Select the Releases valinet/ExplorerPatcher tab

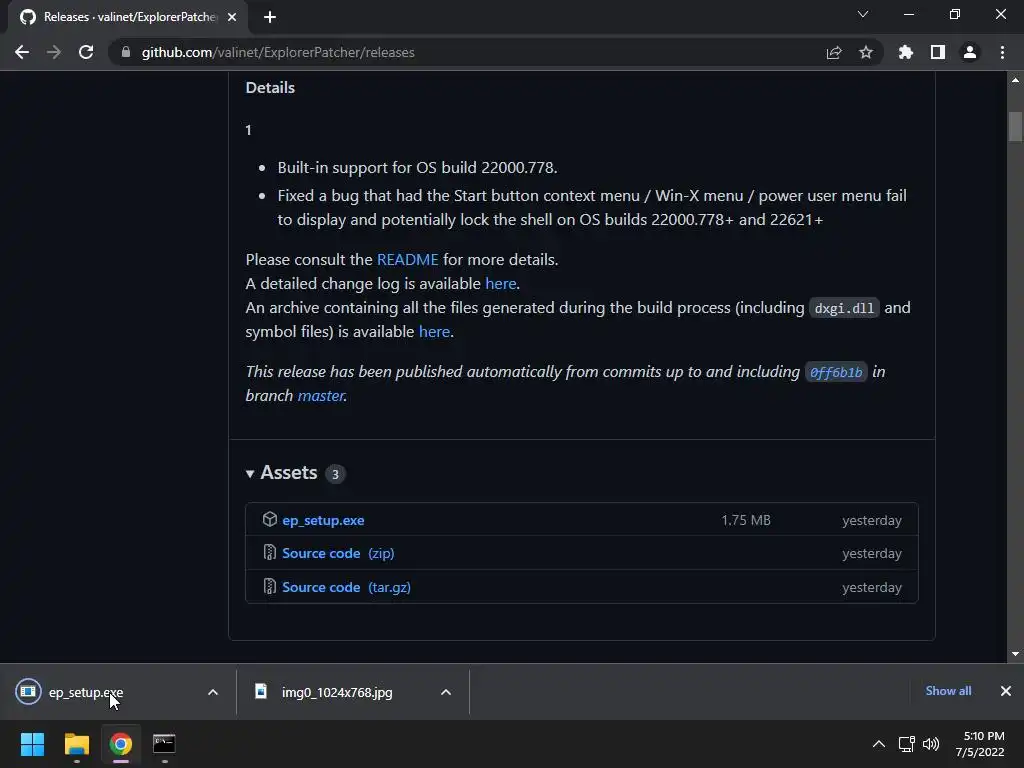click(x=128, y=17)
